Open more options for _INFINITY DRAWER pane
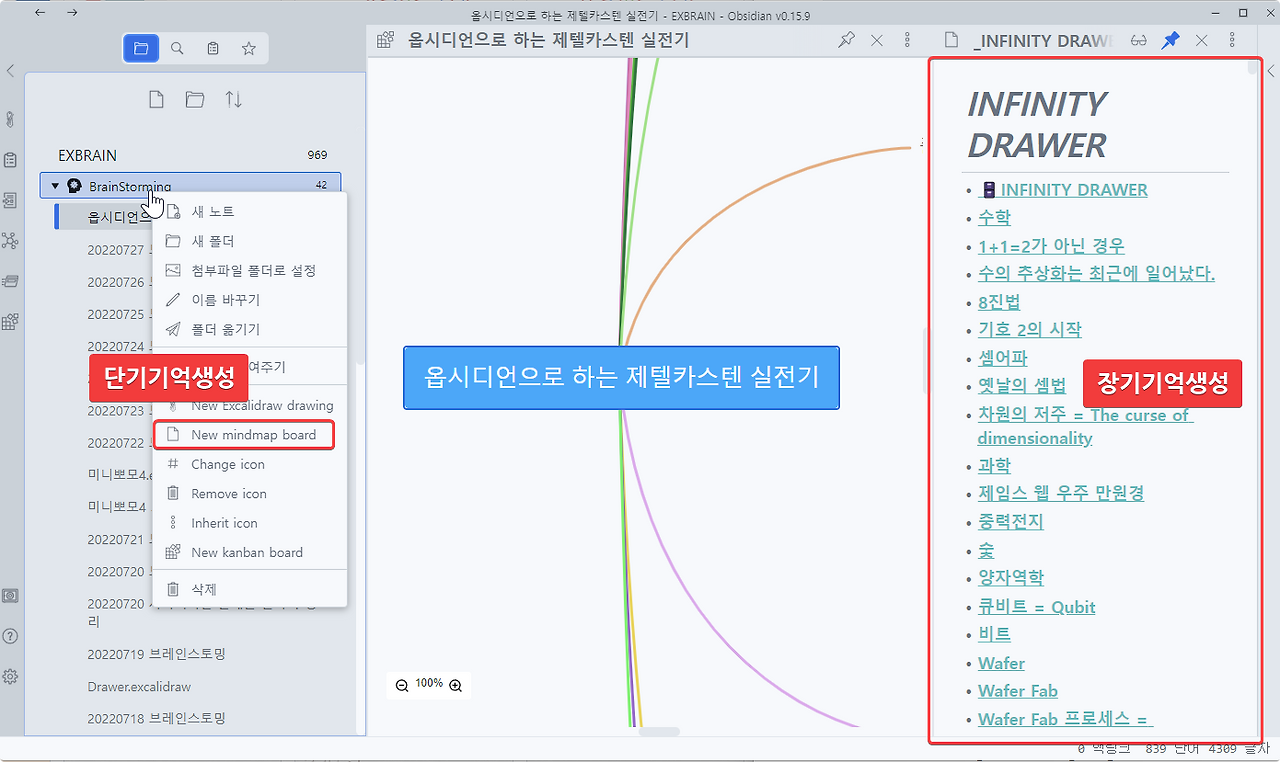1280x762 pixels. point(1232,40)
